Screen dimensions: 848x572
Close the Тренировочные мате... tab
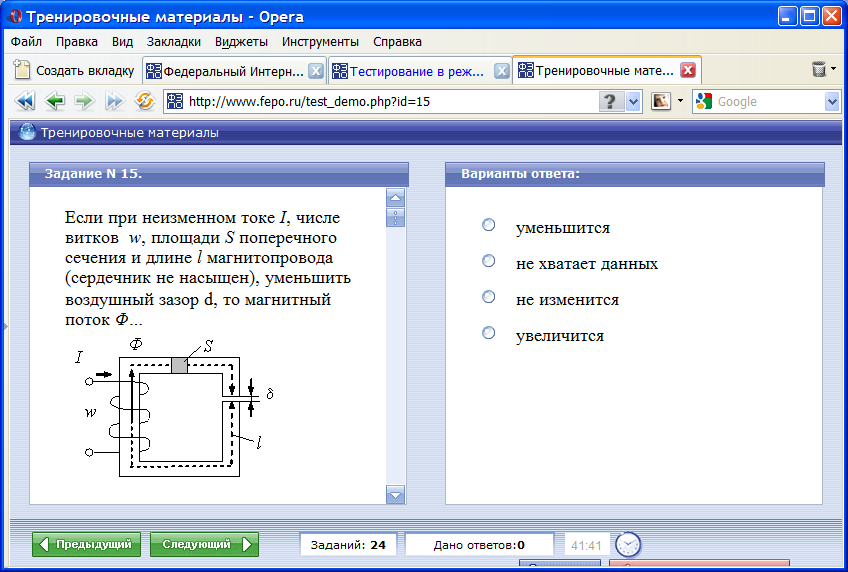coord(688,70)
